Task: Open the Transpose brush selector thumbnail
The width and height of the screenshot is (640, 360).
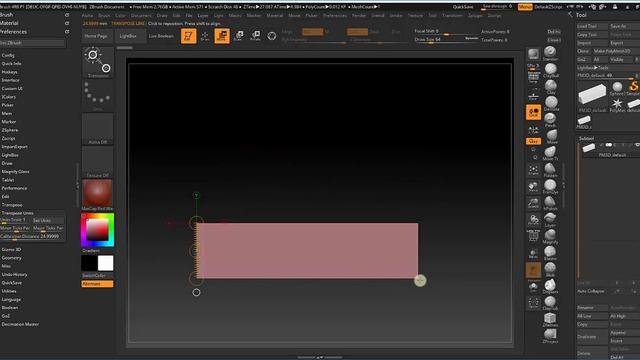Action: [98, 62]
